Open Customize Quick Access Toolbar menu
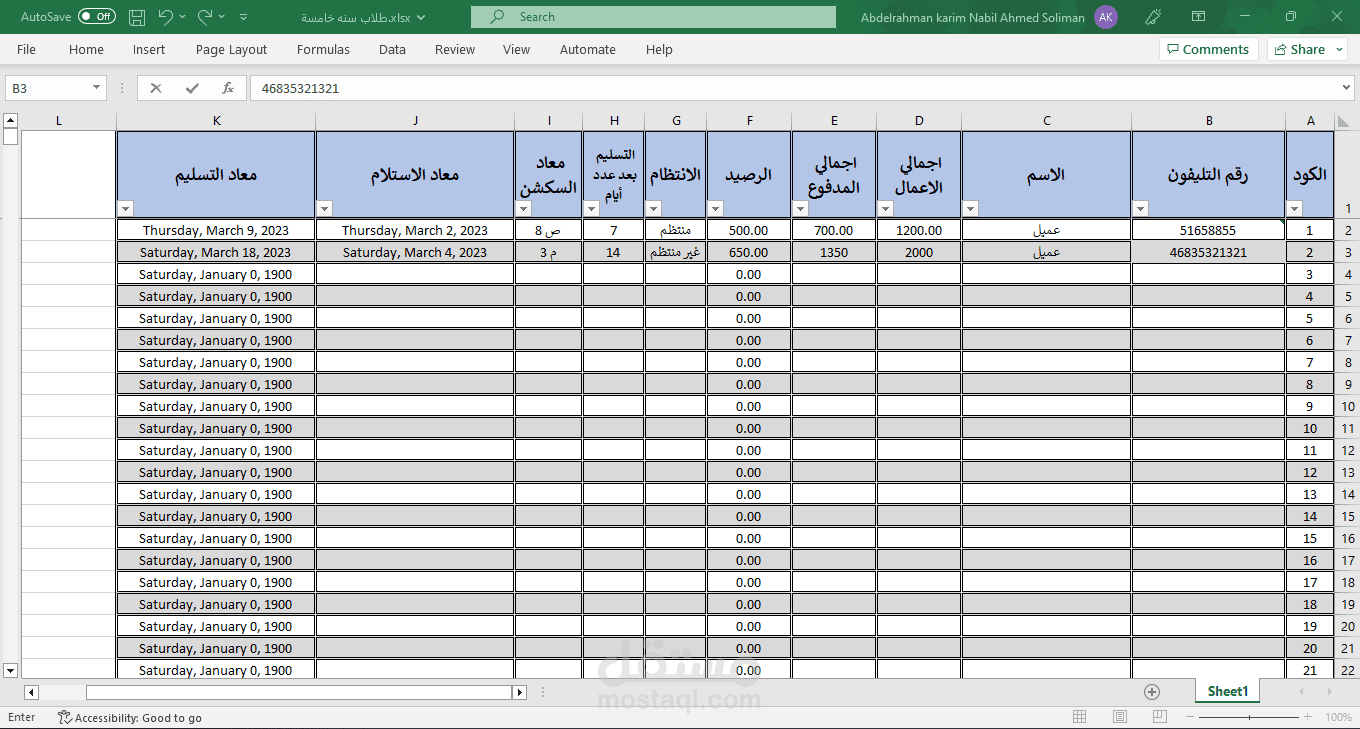 pyautogui.click(x=243, y=17)
